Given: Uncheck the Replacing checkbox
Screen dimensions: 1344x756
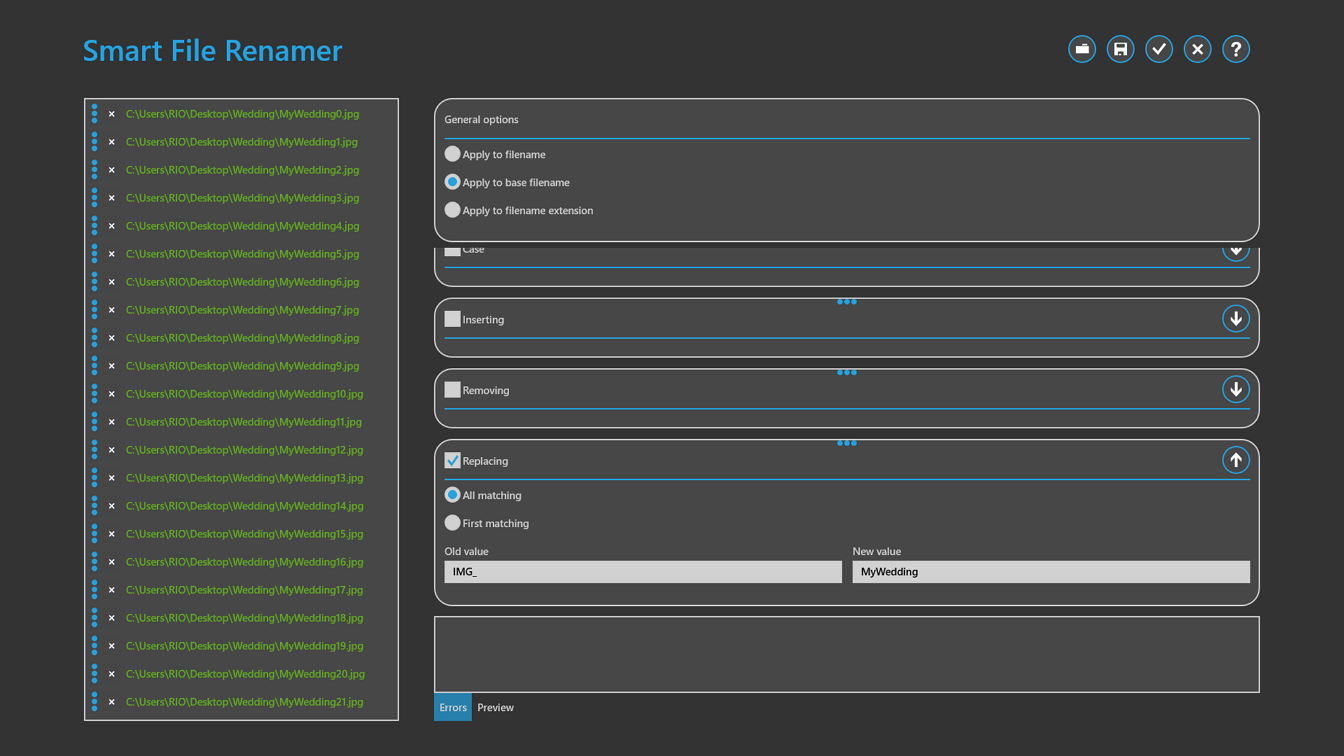Looking at the screenshot, I should (452, 461).
